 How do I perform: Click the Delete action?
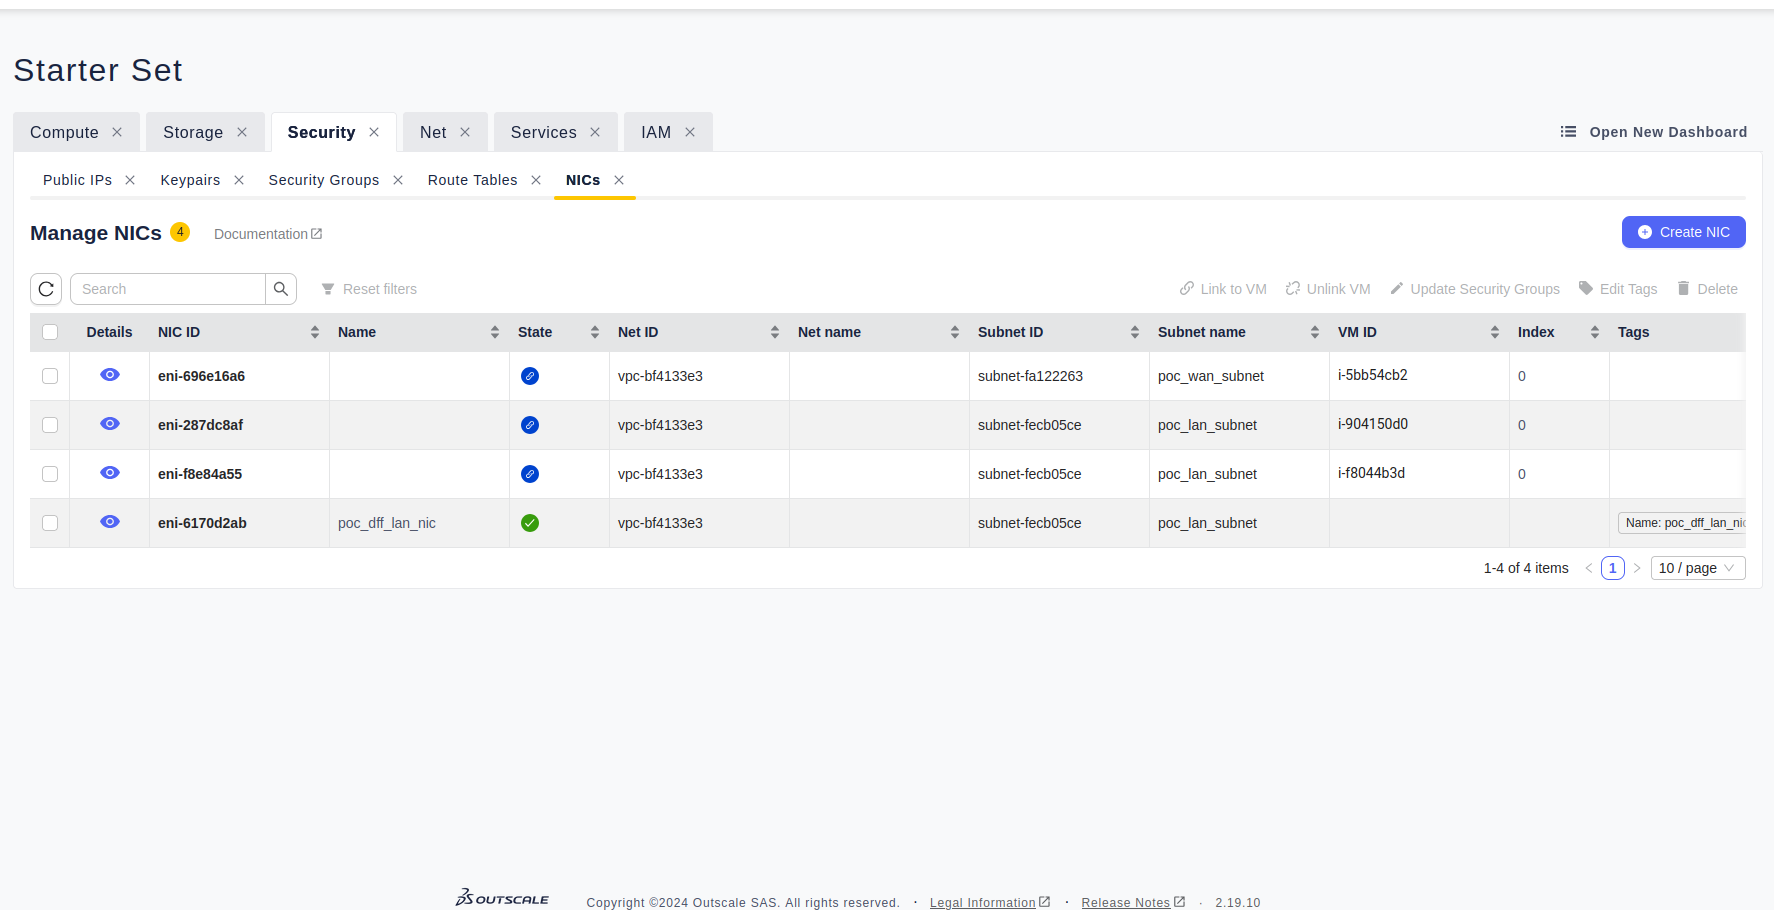coord(1707,289)
